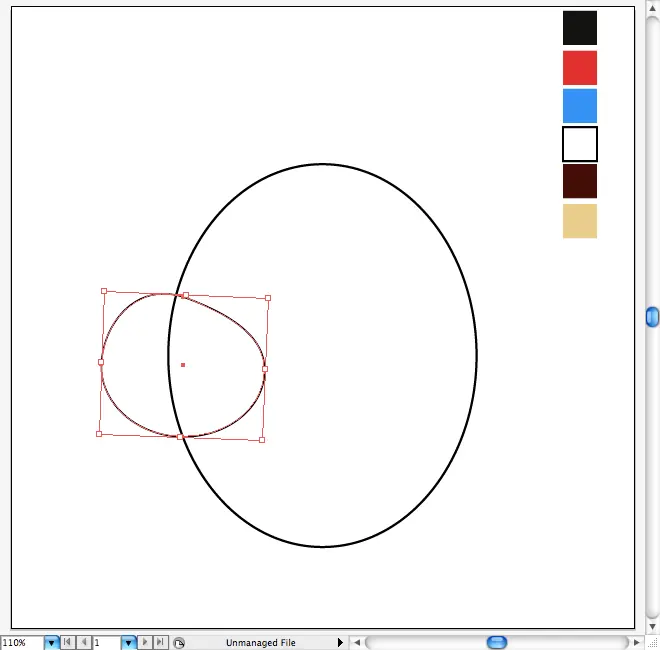This screenshot has width=660, height=650.
Task: Click the bottom-middle bounding box handle
Action: [x=180, y=437]
